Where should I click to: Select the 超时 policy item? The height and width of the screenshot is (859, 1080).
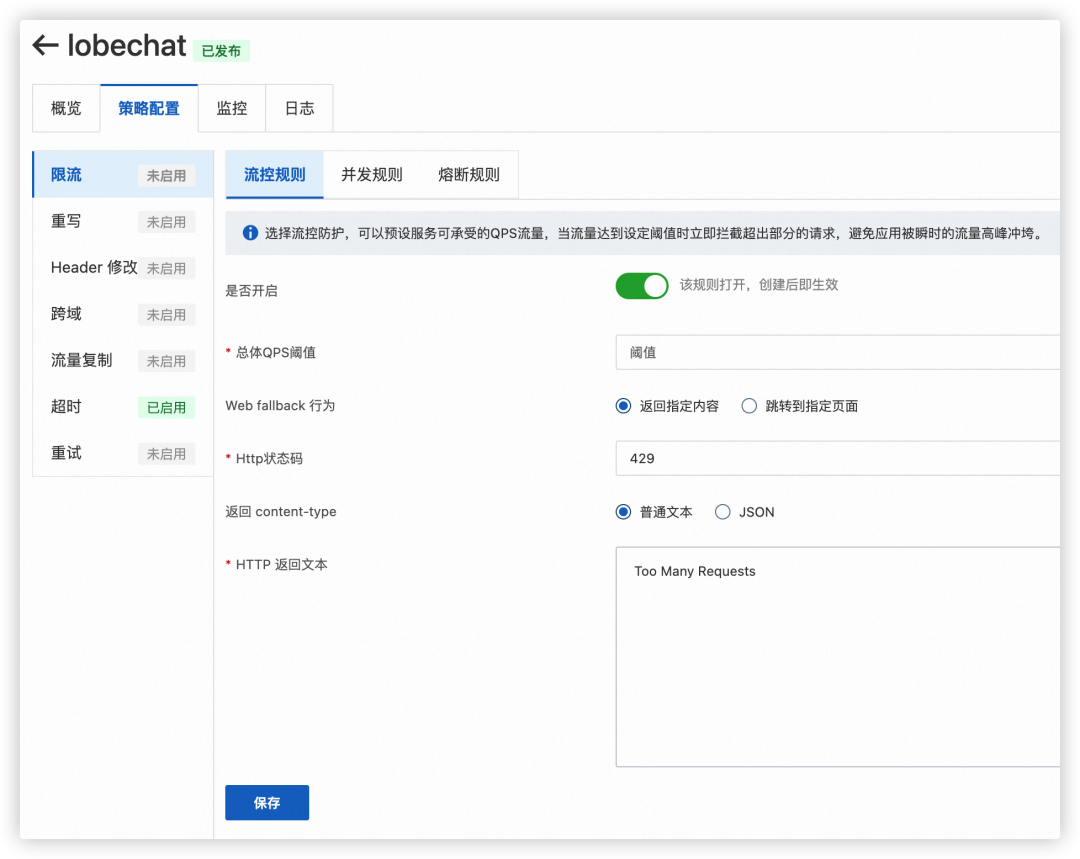(123, 406)
